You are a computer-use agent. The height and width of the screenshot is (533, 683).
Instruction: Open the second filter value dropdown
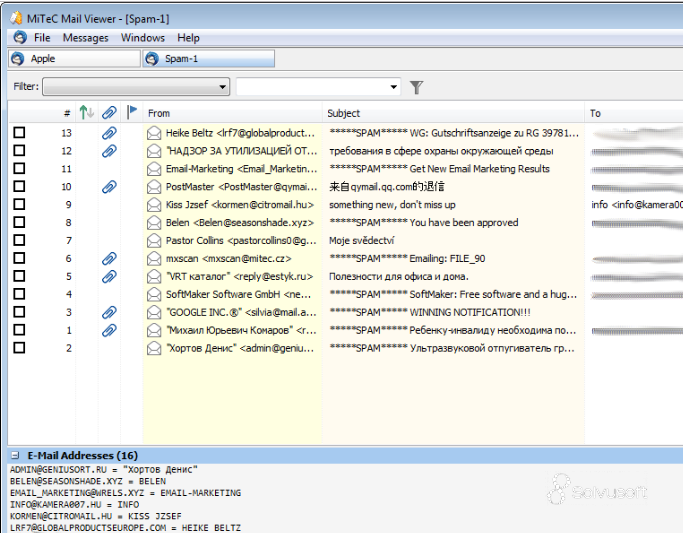pyautogui.click(x=318, y=87)
